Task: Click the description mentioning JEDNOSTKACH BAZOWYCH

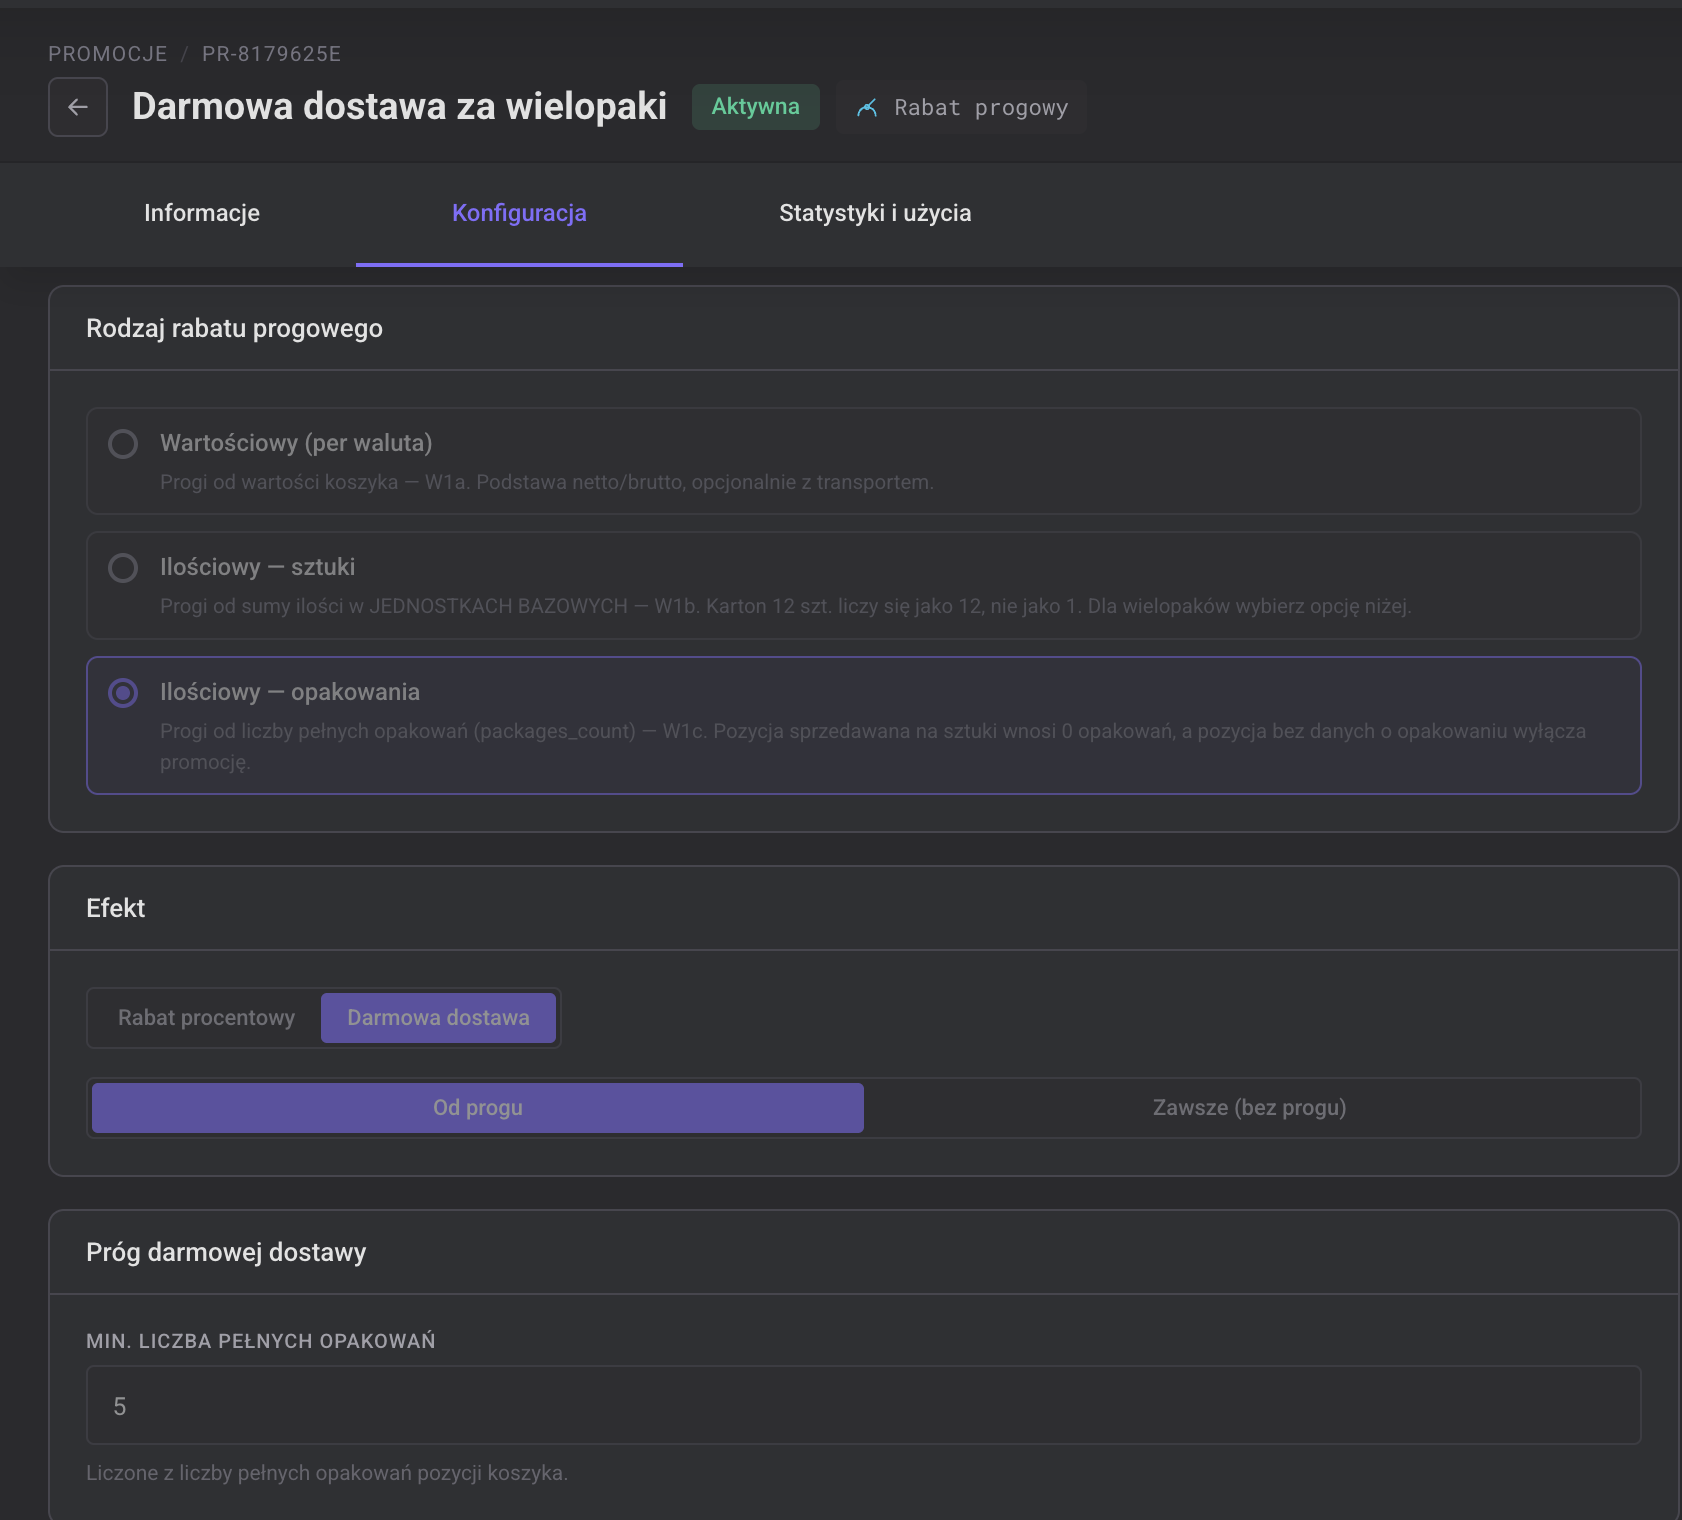Action: pos(786,606)
